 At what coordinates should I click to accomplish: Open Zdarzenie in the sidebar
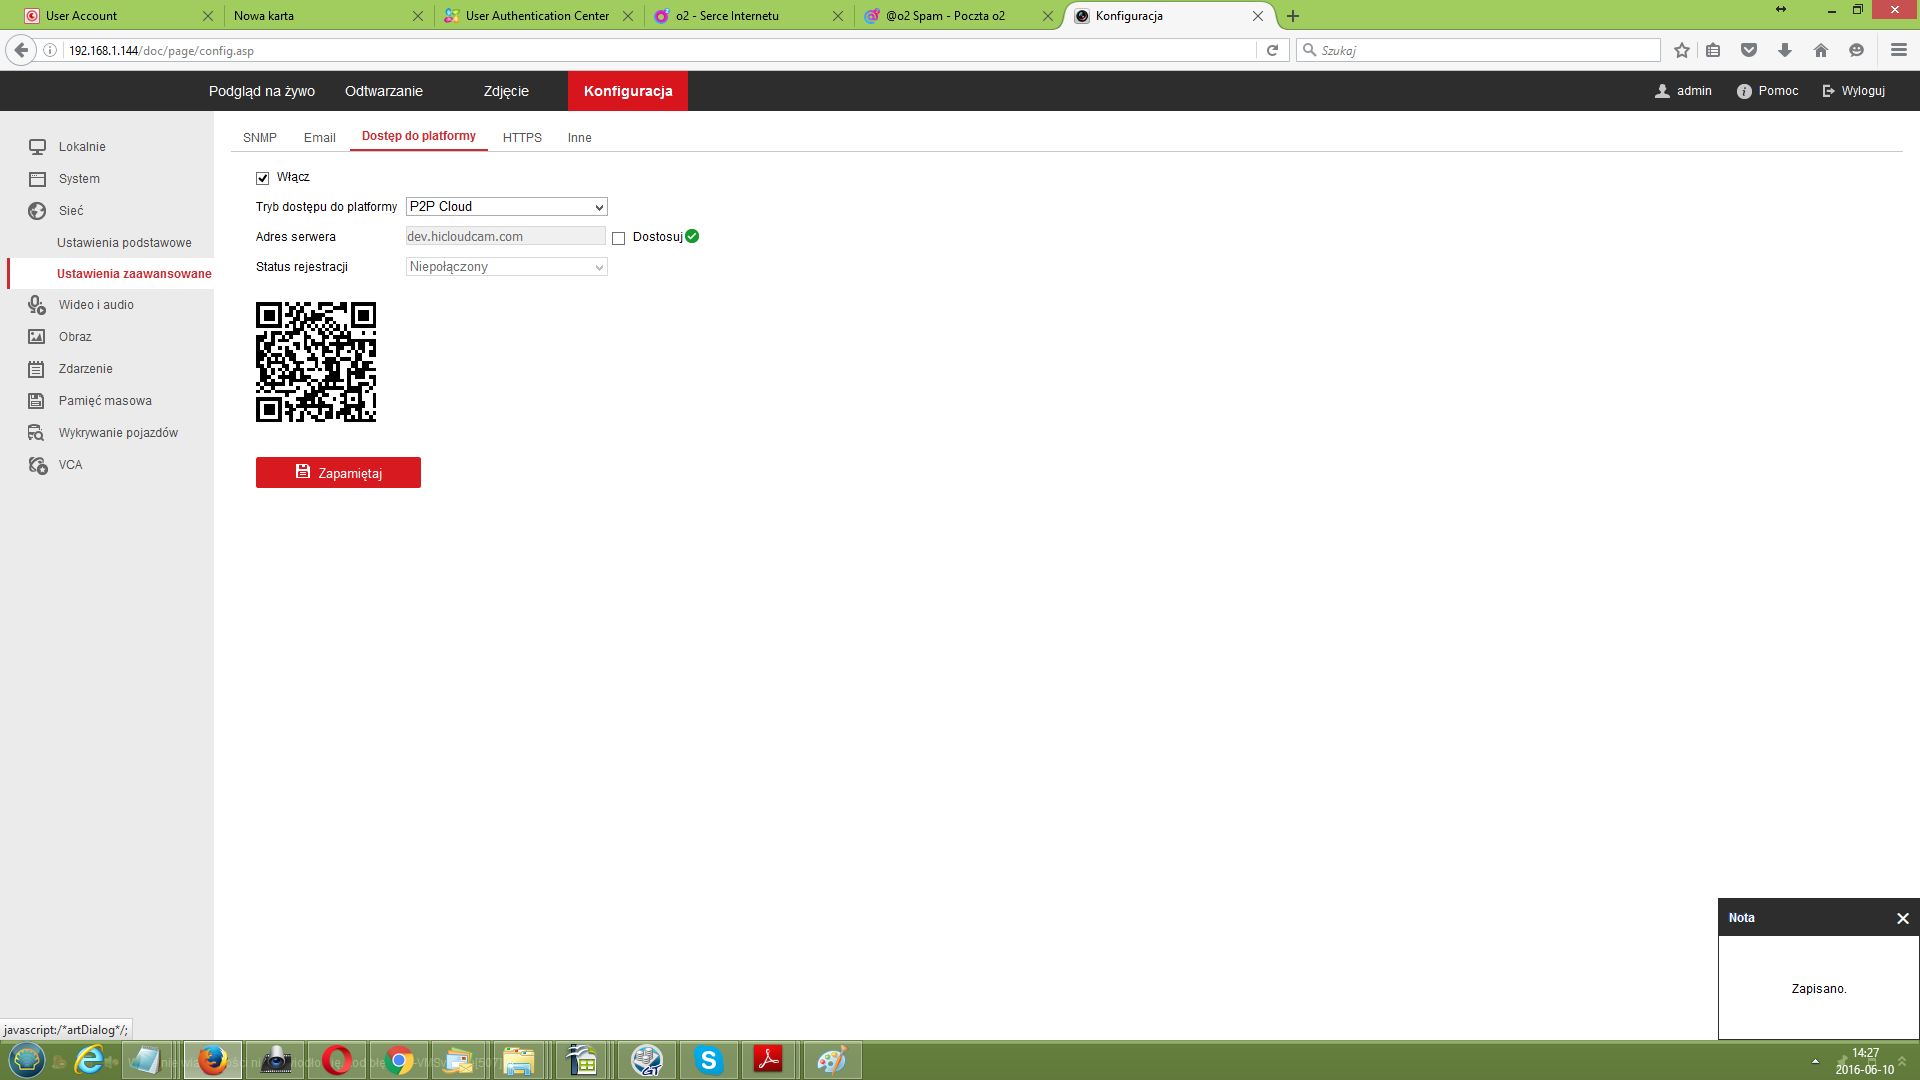(85, 369)
